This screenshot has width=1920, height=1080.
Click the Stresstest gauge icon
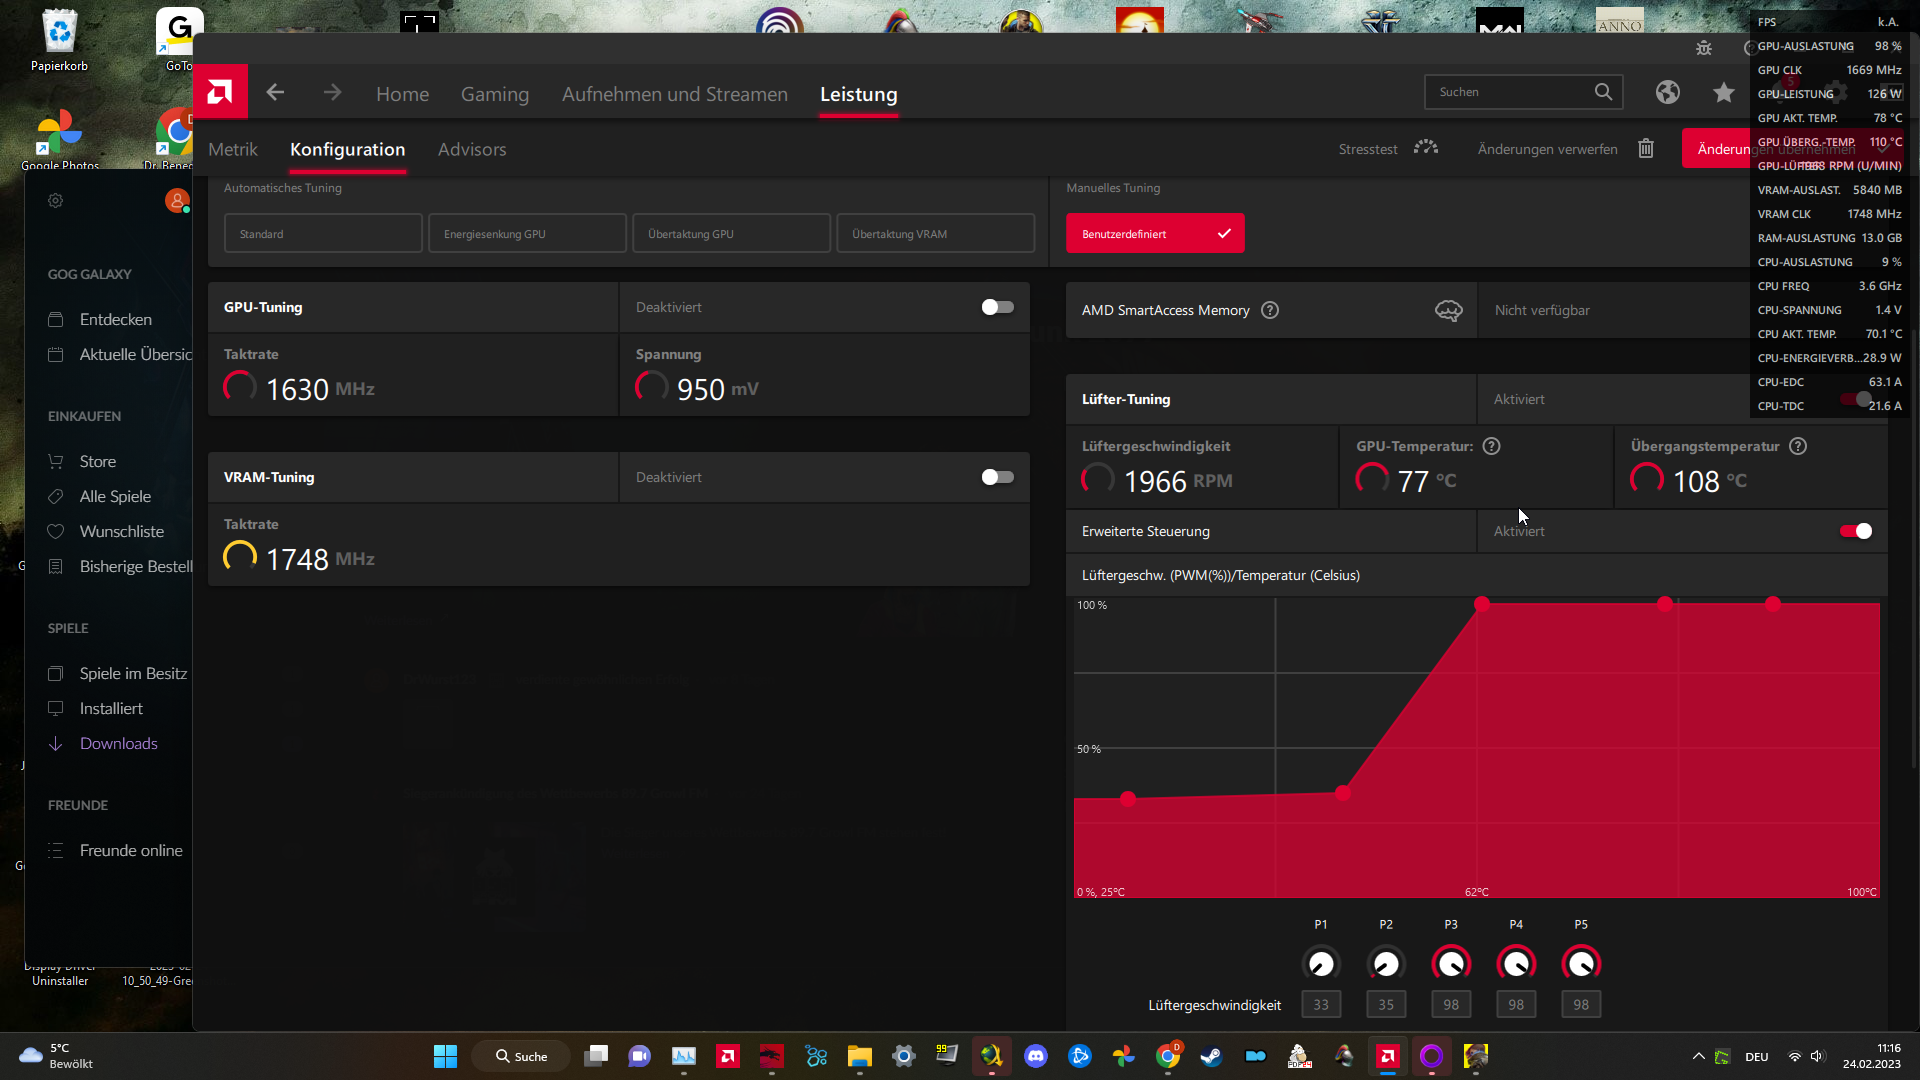click(1426, 148)
